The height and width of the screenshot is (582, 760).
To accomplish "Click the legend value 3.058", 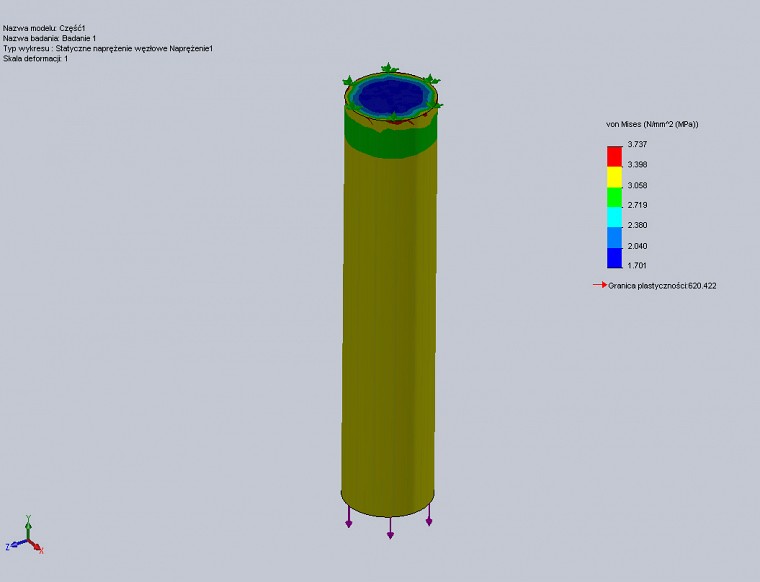I will pyautogui.click(x=637, y=185).
